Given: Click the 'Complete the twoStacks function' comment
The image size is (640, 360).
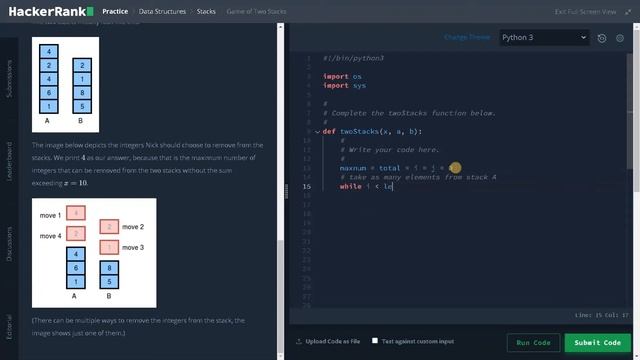Looking at the screenshot, I should (409, 113).
